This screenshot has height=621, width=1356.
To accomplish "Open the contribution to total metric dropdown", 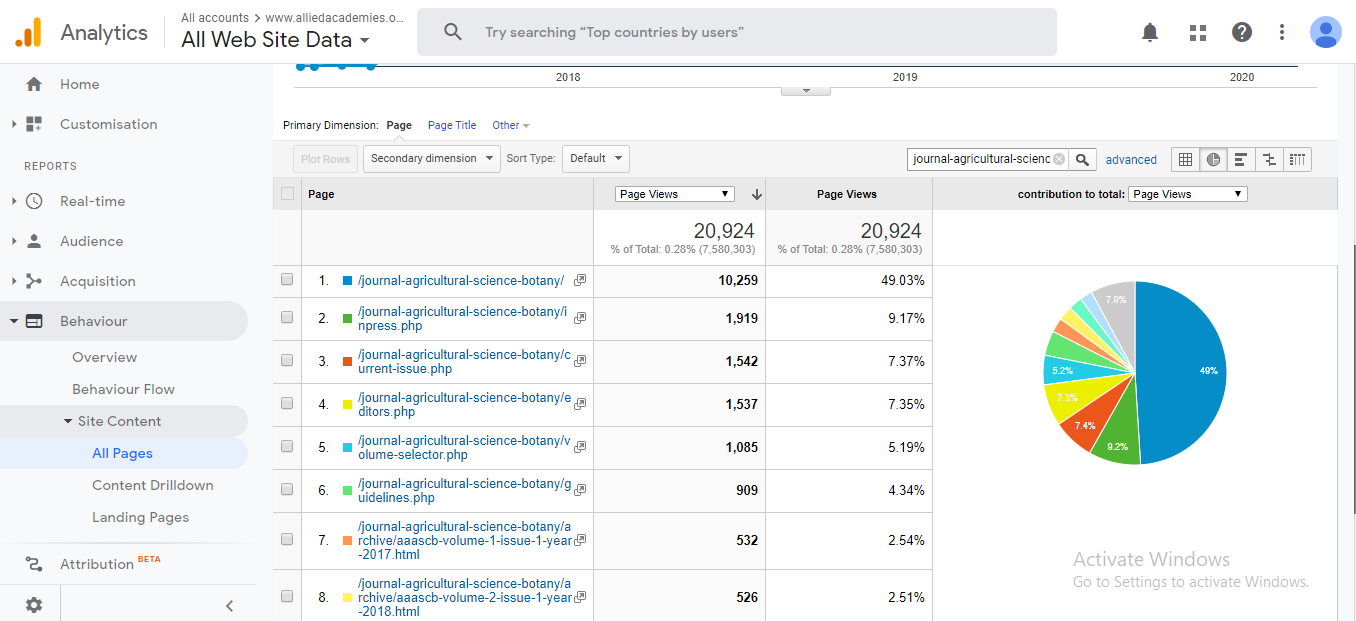I will click(1187, 194).
